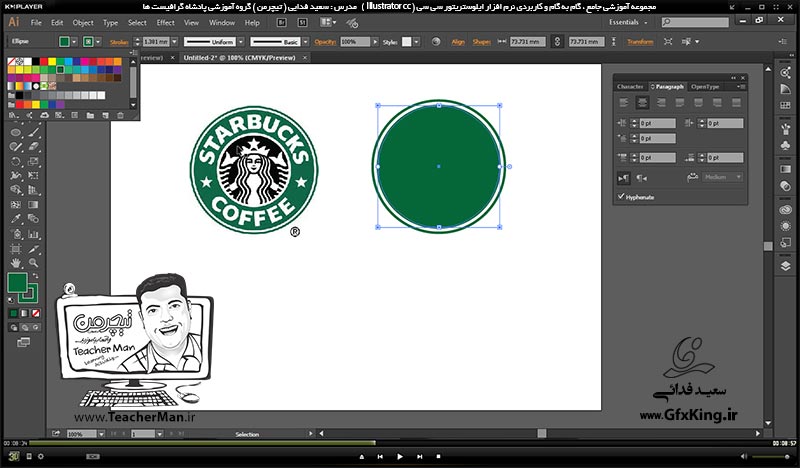Image resolution: width=800 pixels, height=468 pixels.
Task: Click the Opacity link label
Action: point(324,42)
